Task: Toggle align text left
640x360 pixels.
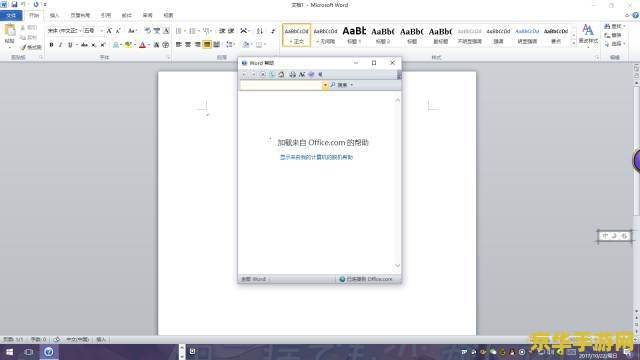Action: click(x=179, y=44)
